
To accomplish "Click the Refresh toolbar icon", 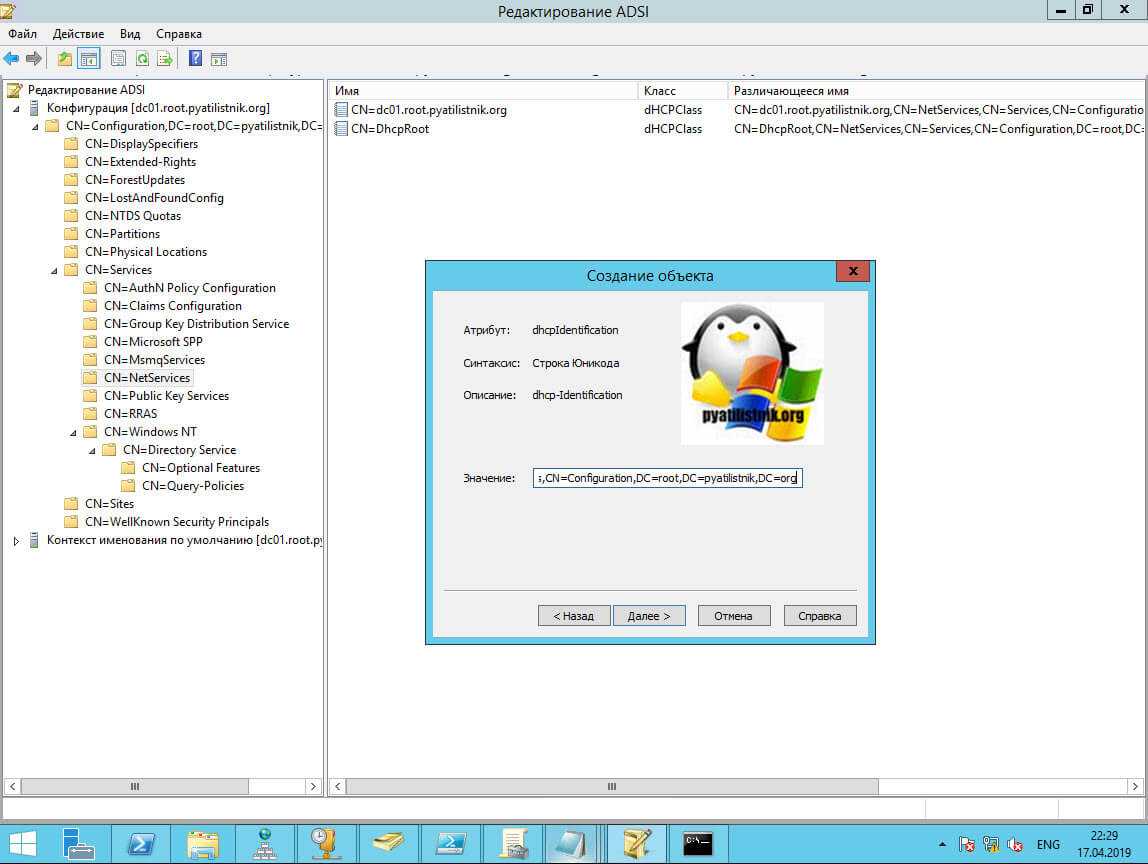I will click(142, 59).
